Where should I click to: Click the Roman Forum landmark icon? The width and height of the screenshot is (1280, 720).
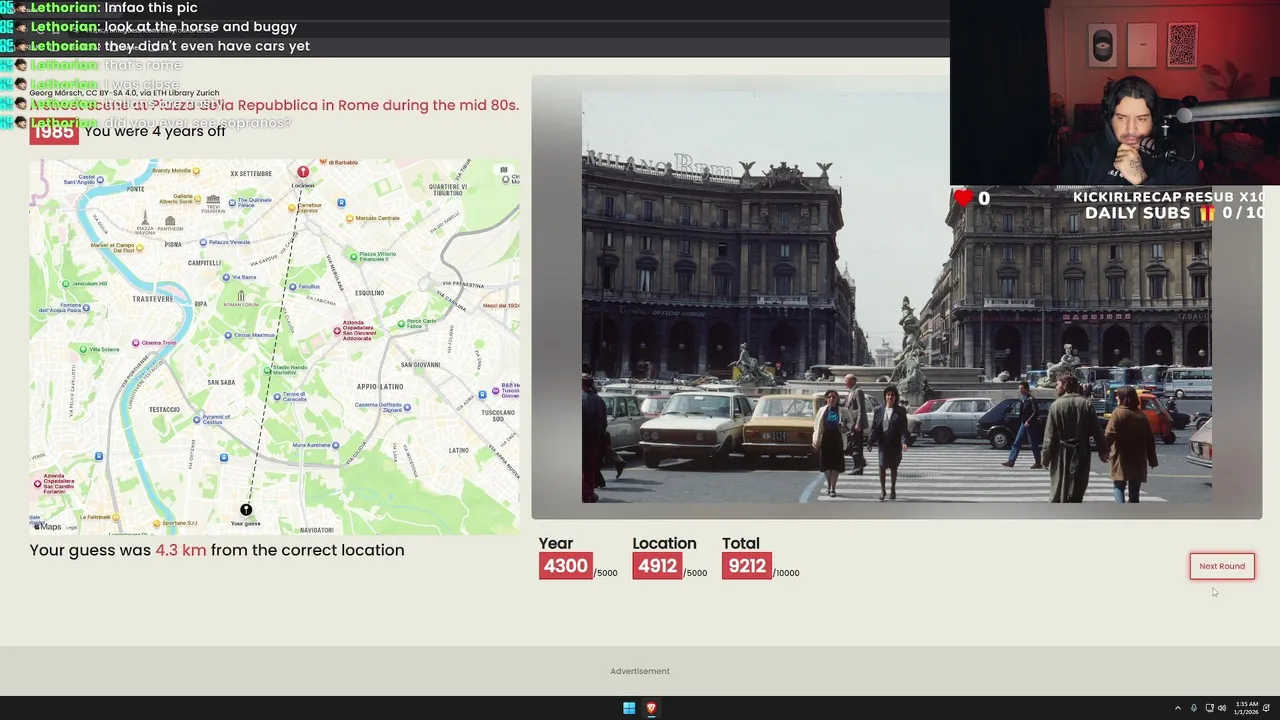pos(241,296)
